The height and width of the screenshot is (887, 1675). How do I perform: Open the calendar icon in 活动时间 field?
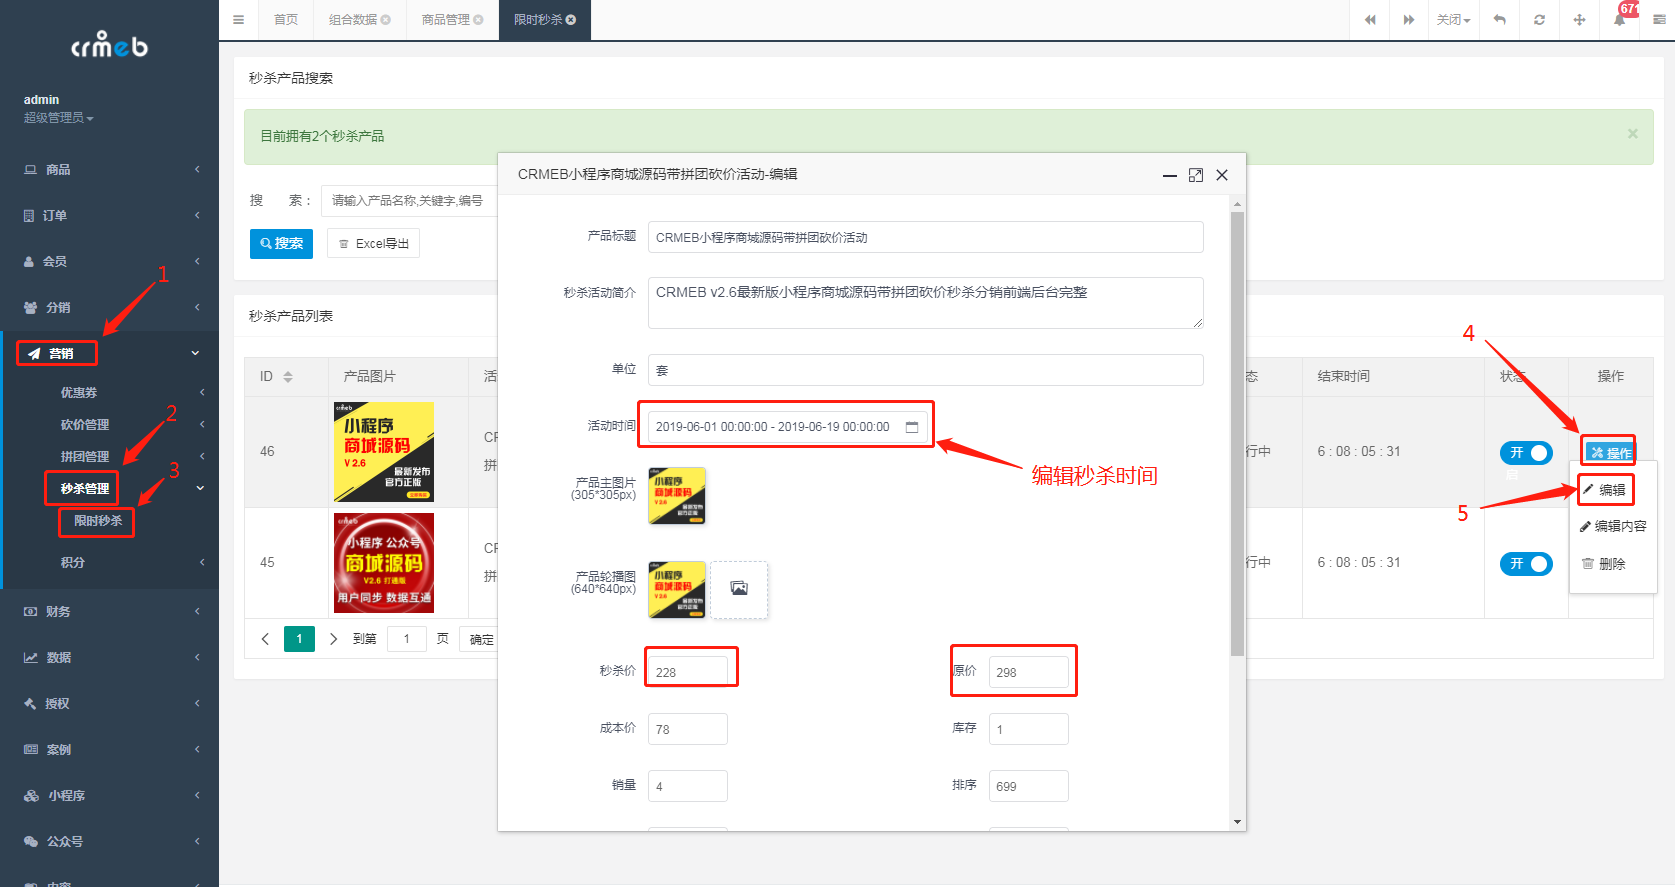click(x=912, y=426)
